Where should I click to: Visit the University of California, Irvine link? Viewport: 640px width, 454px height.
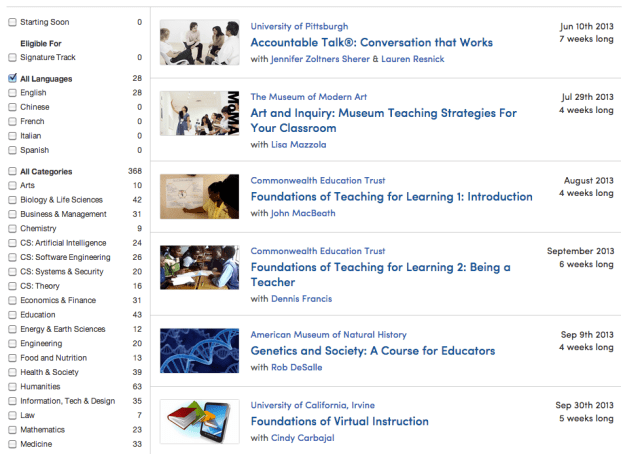[x=312, y=405]
